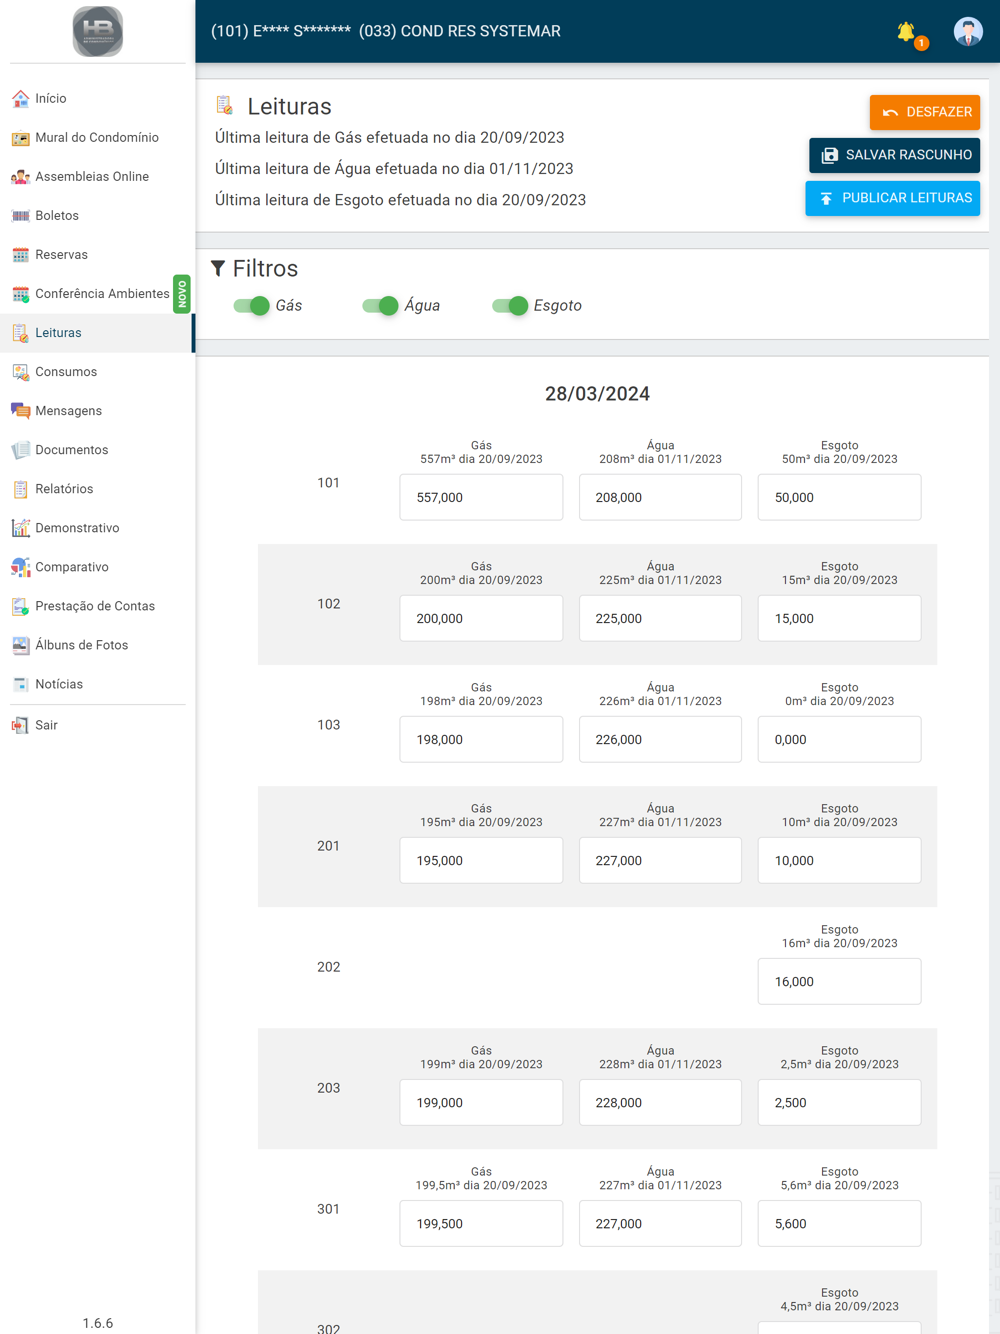Open Documentos link in sidebar
Screen dimensions: 1000x1334
pyautogui.click(x=97, y=449)
